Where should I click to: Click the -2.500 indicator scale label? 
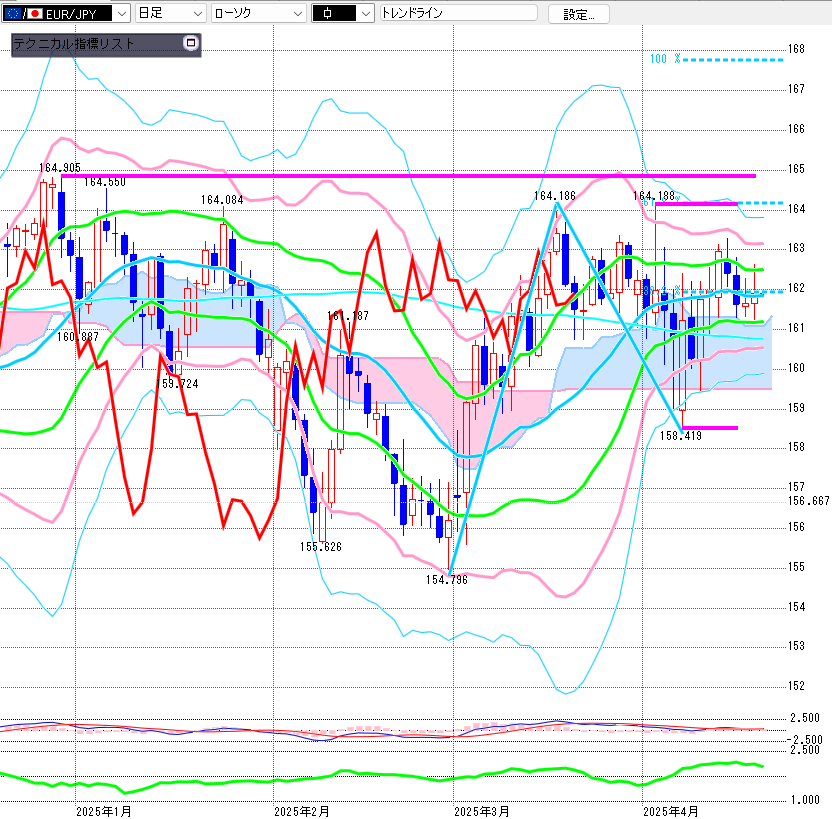click(x=805, y=739)
